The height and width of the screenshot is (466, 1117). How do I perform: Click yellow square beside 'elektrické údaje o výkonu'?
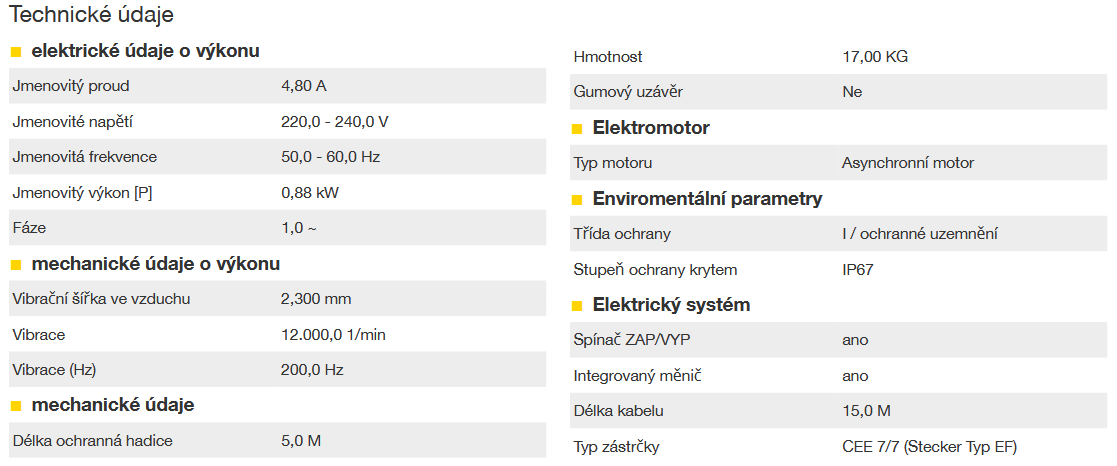(15, 52)
